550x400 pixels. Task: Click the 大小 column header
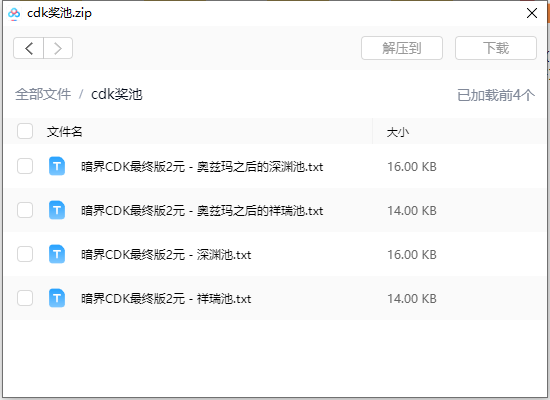(x=398, y=132)
